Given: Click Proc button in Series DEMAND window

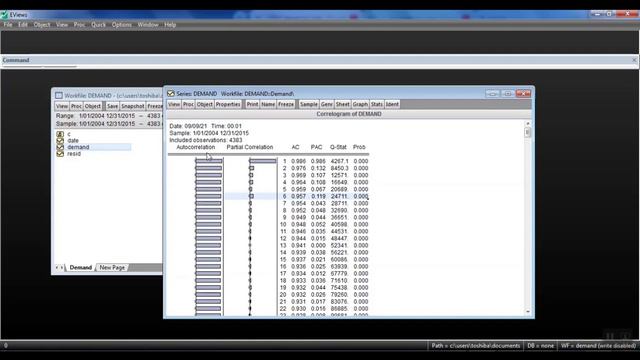Looking at the screenshot, I should 188,104.
